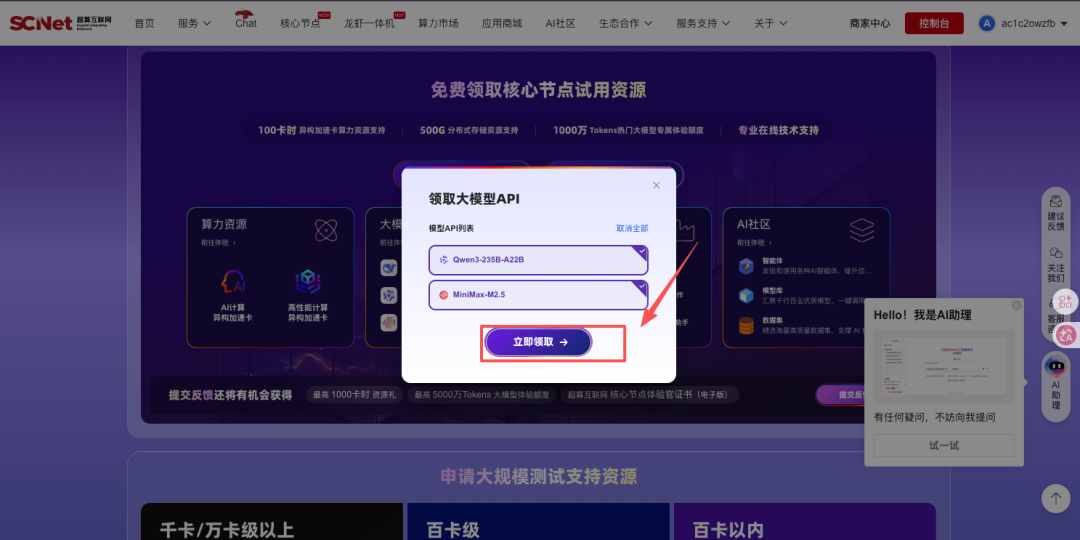1080x540 pixels.
Task: Open the 首页 menu item
Action: (x=145, y=23)
